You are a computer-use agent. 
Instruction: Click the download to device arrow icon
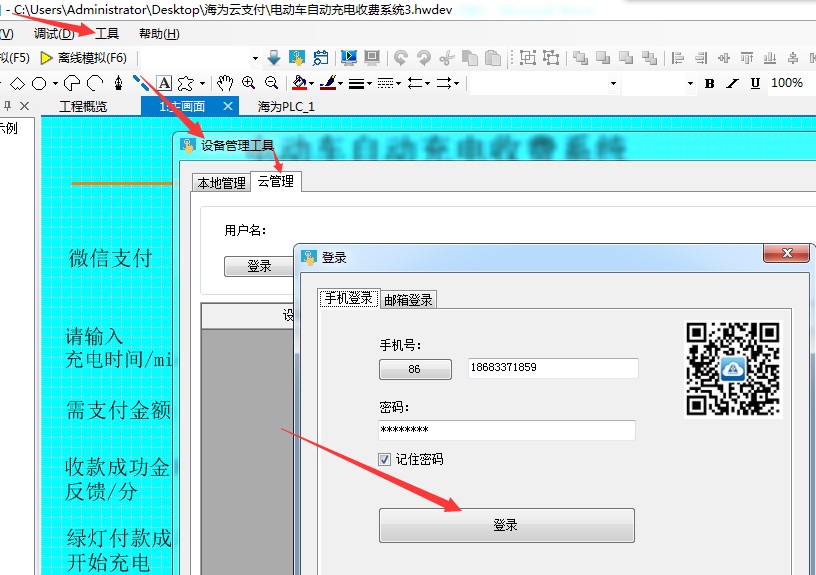[273, 58]
